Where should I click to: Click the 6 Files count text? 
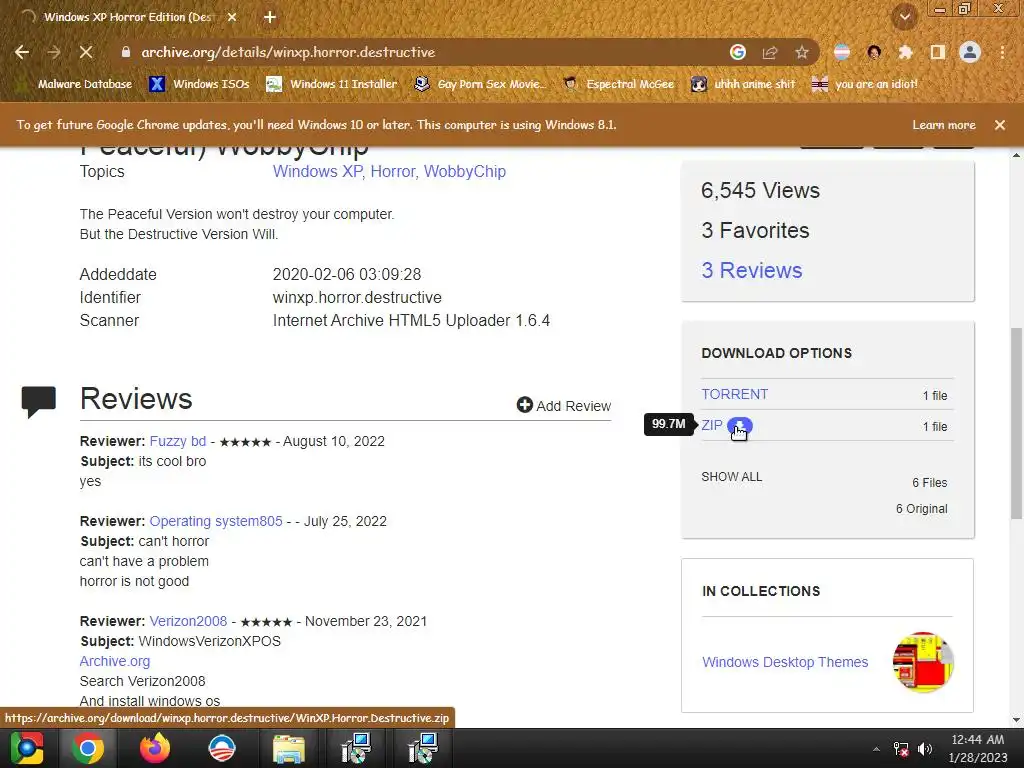(x=929, y=483)
